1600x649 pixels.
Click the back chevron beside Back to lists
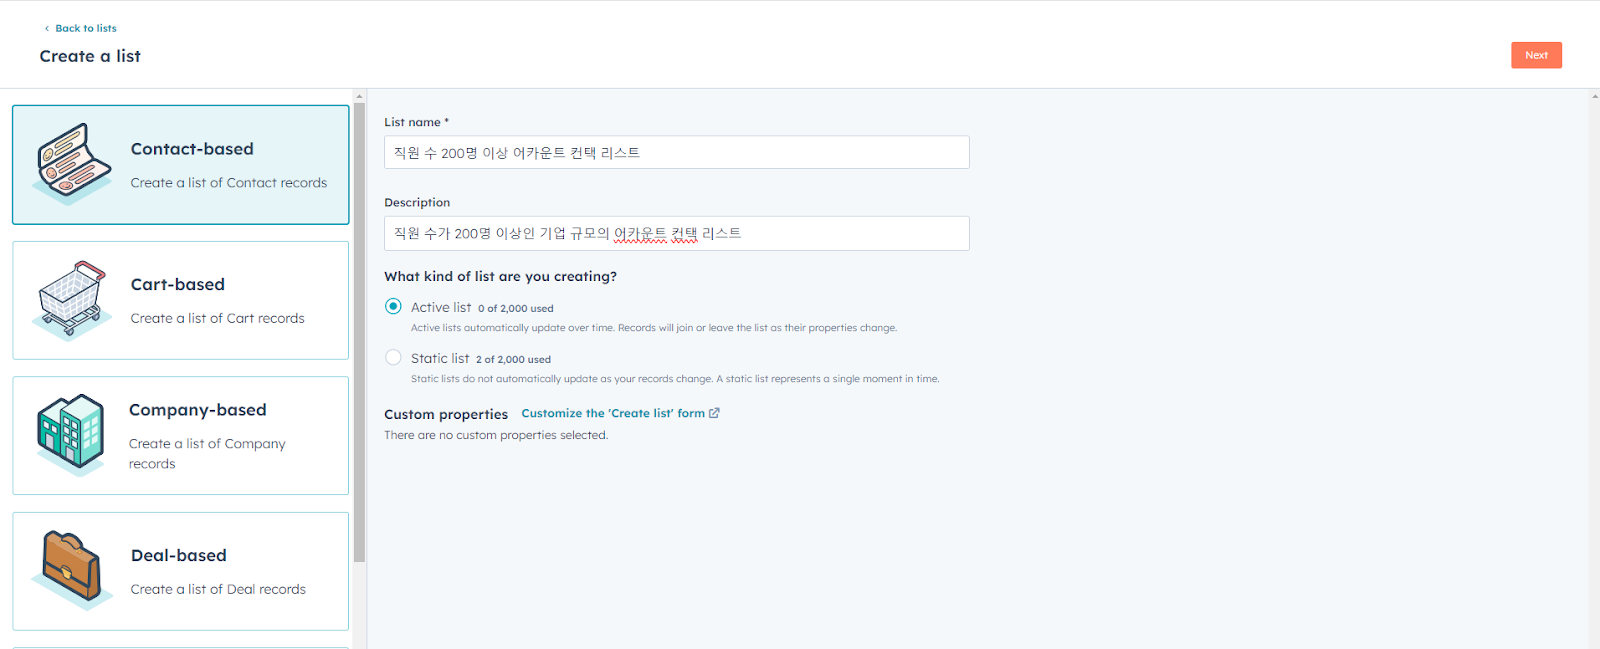(47, 29)
